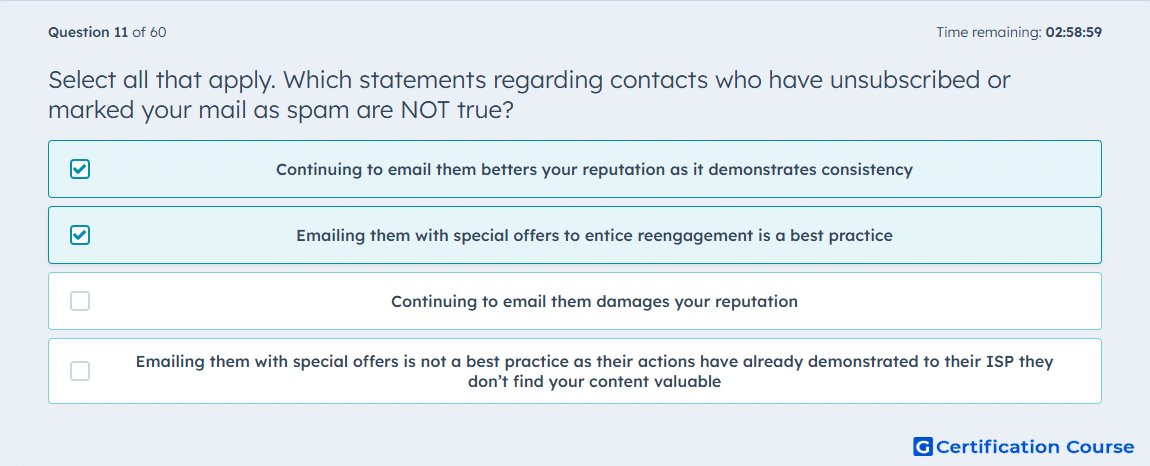Click 'don't find your content valuable' text line
Viewport: 1150px width, 466px height.
[594, 382]
